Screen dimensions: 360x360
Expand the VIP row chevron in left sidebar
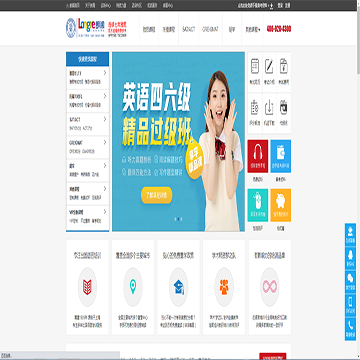point(105,212)
